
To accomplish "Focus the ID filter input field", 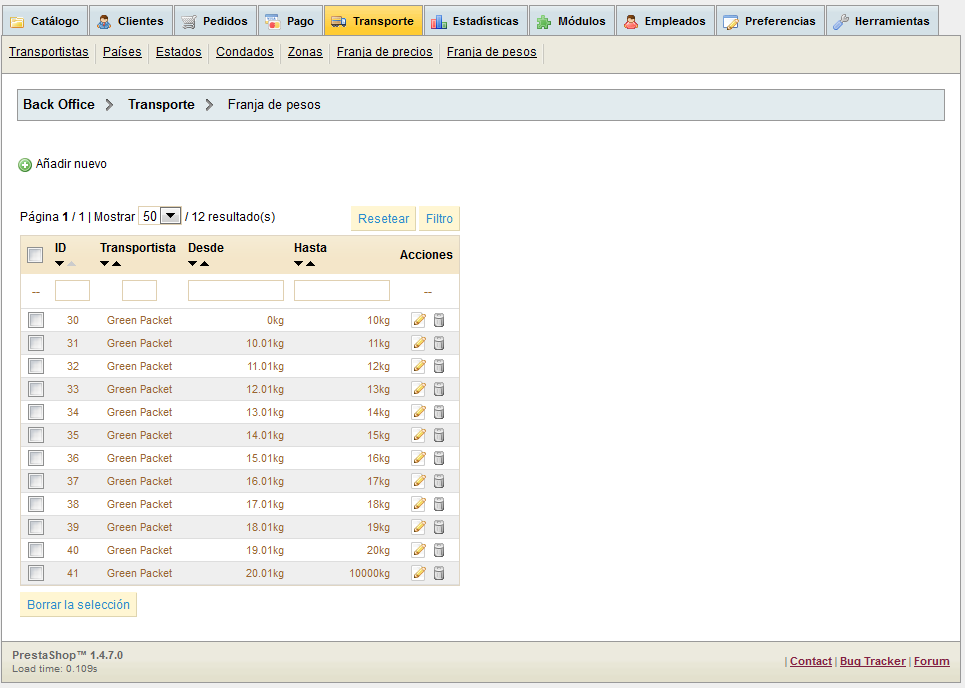I will click(73, 290).
